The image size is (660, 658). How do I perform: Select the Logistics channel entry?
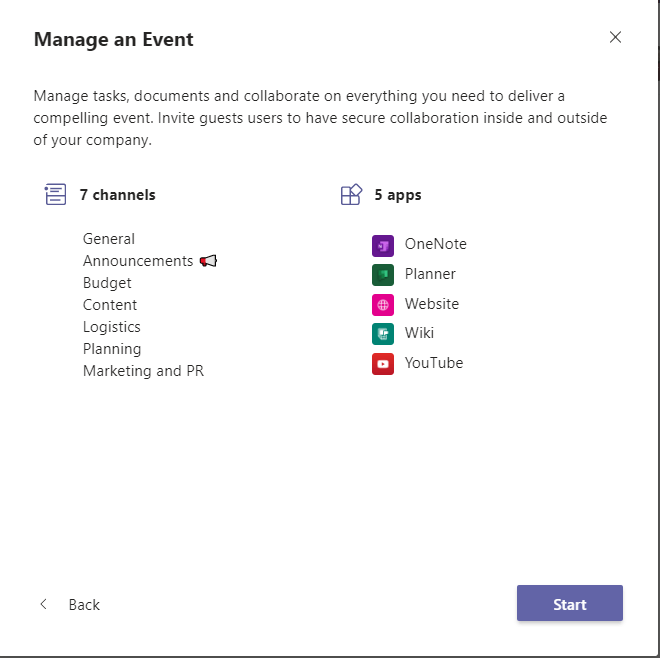[x=112, y=327]
